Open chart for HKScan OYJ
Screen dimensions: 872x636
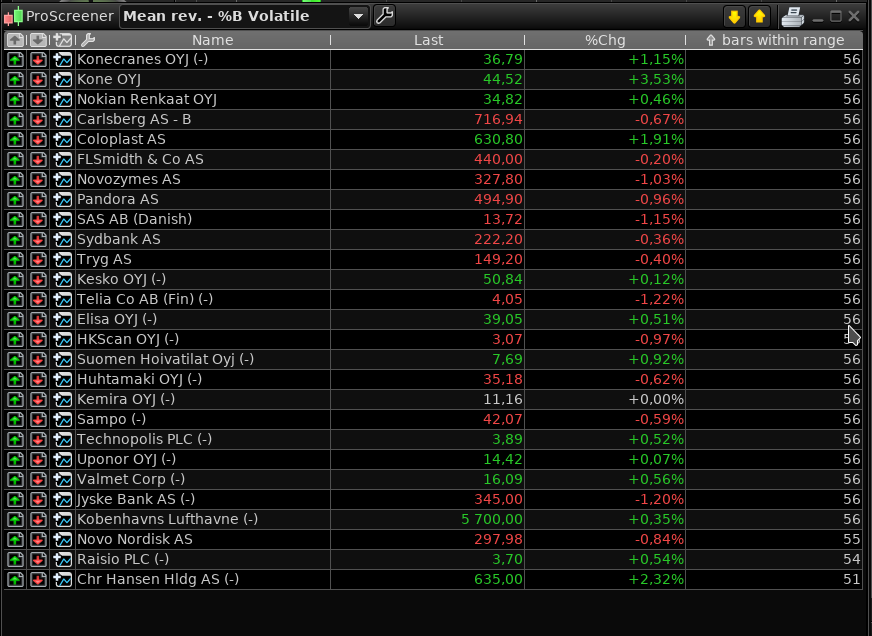click(63, 340)
